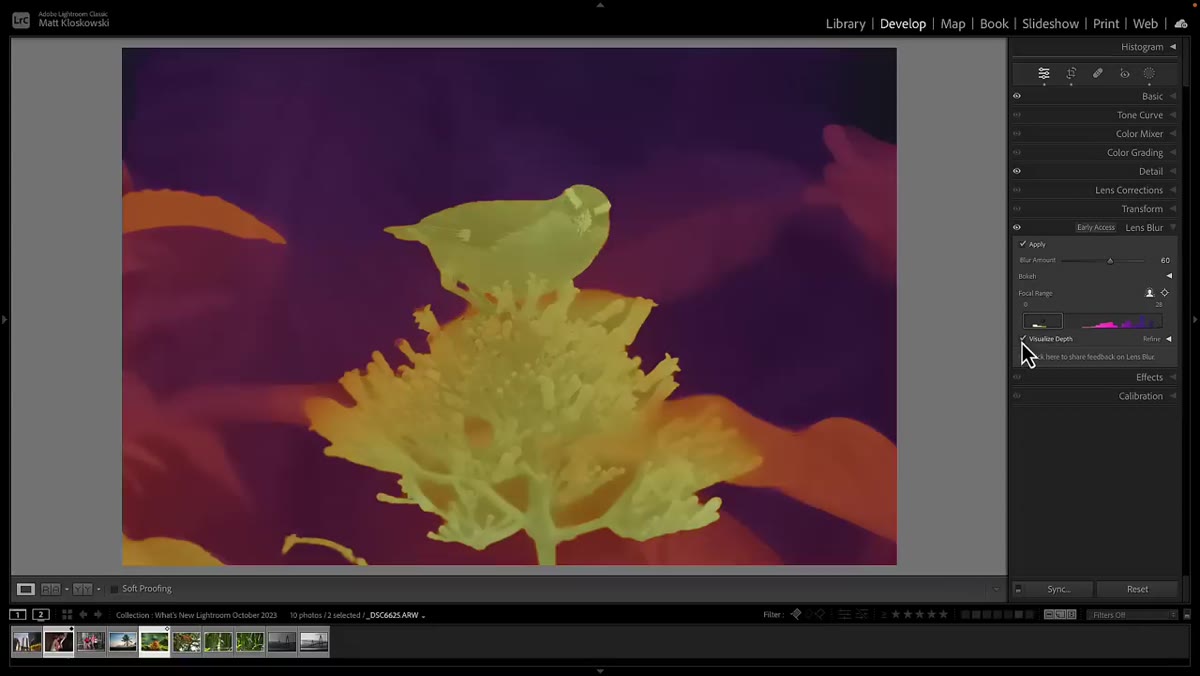Toggle Detail panel visibility eye
Screen dimensions: 1200x676
[x=1017, y=171]
